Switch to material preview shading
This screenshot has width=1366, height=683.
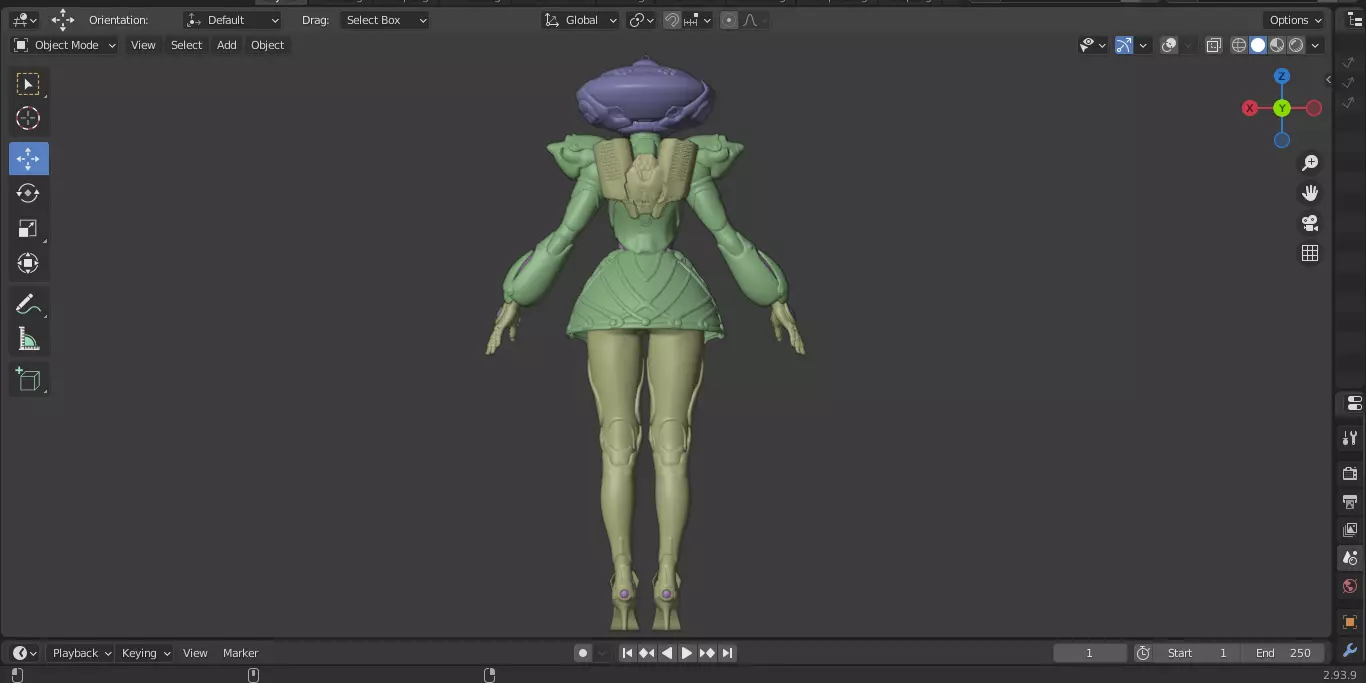tap(1277, 45)
